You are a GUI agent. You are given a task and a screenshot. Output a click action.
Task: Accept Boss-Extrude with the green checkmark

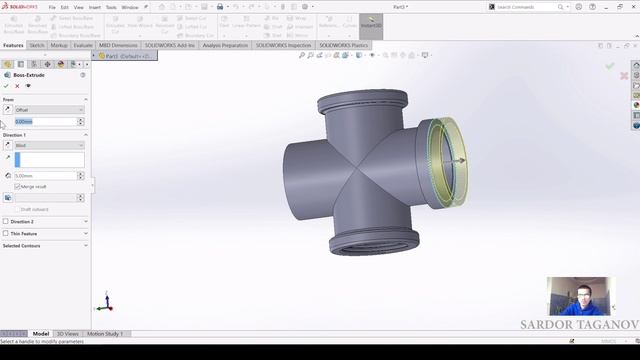coord(6,86)
